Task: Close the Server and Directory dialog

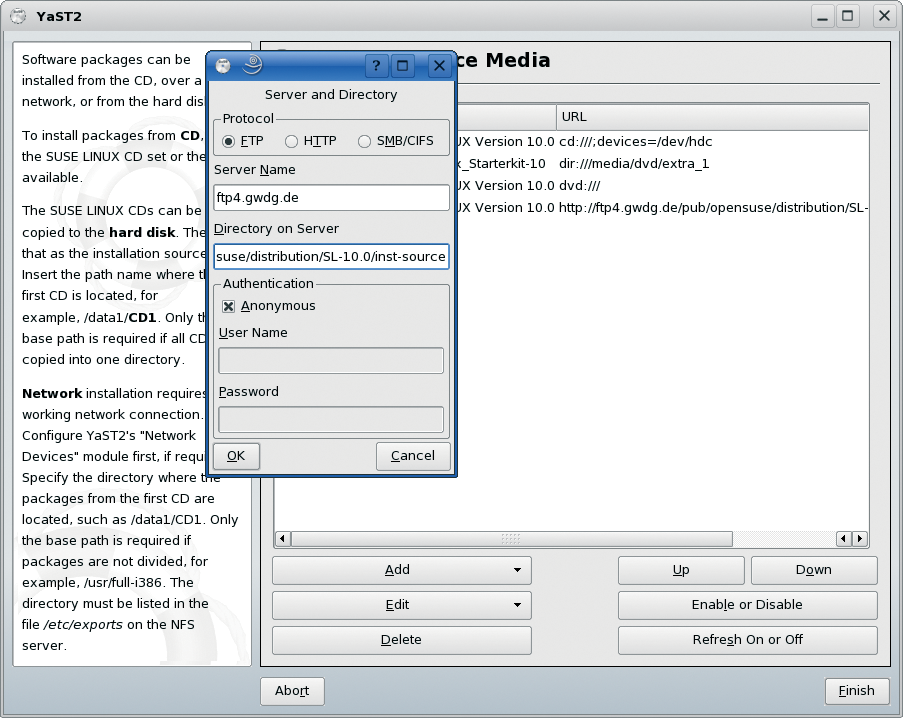Action: [439, 66]
